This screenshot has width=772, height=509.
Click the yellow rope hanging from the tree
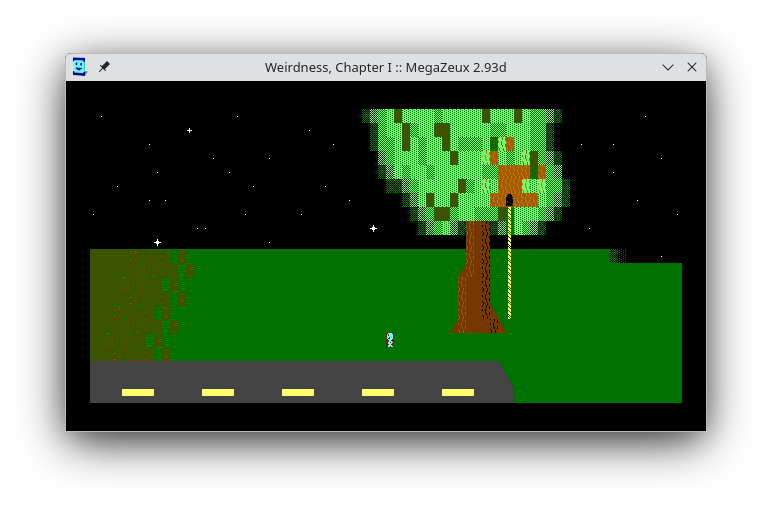point(510,262)
